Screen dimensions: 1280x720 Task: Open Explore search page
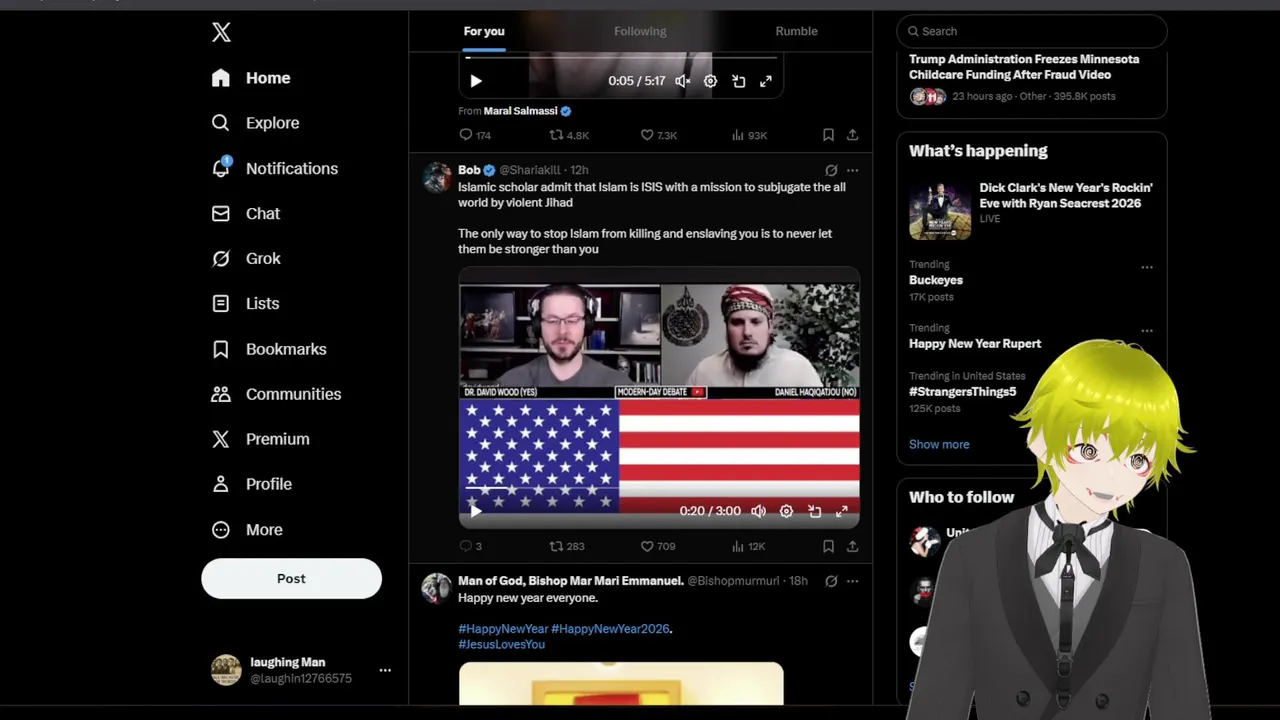point(255,123)
